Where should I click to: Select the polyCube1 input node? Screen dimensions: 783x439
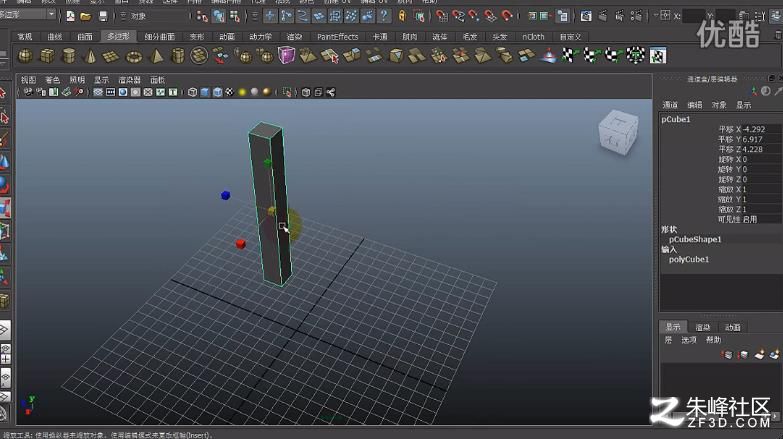pyautogui.click(x=689, y=259)
